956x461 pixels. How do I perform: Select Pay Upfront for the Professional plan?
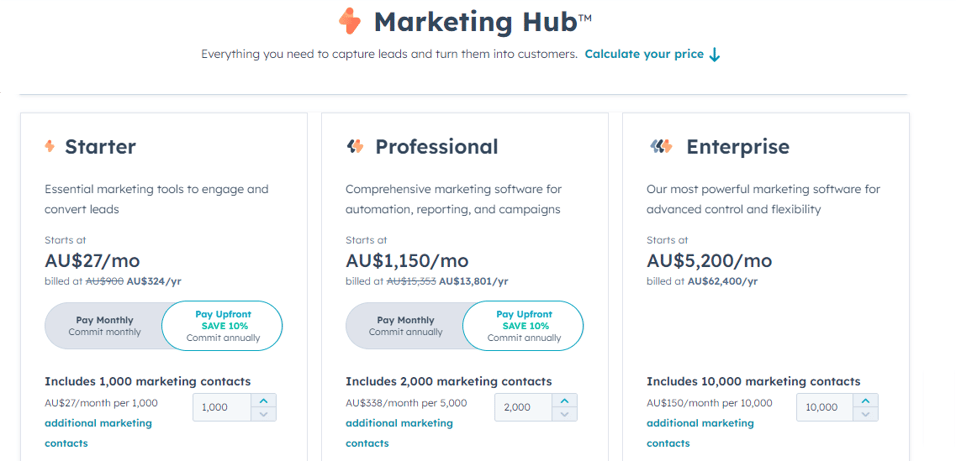524,326
